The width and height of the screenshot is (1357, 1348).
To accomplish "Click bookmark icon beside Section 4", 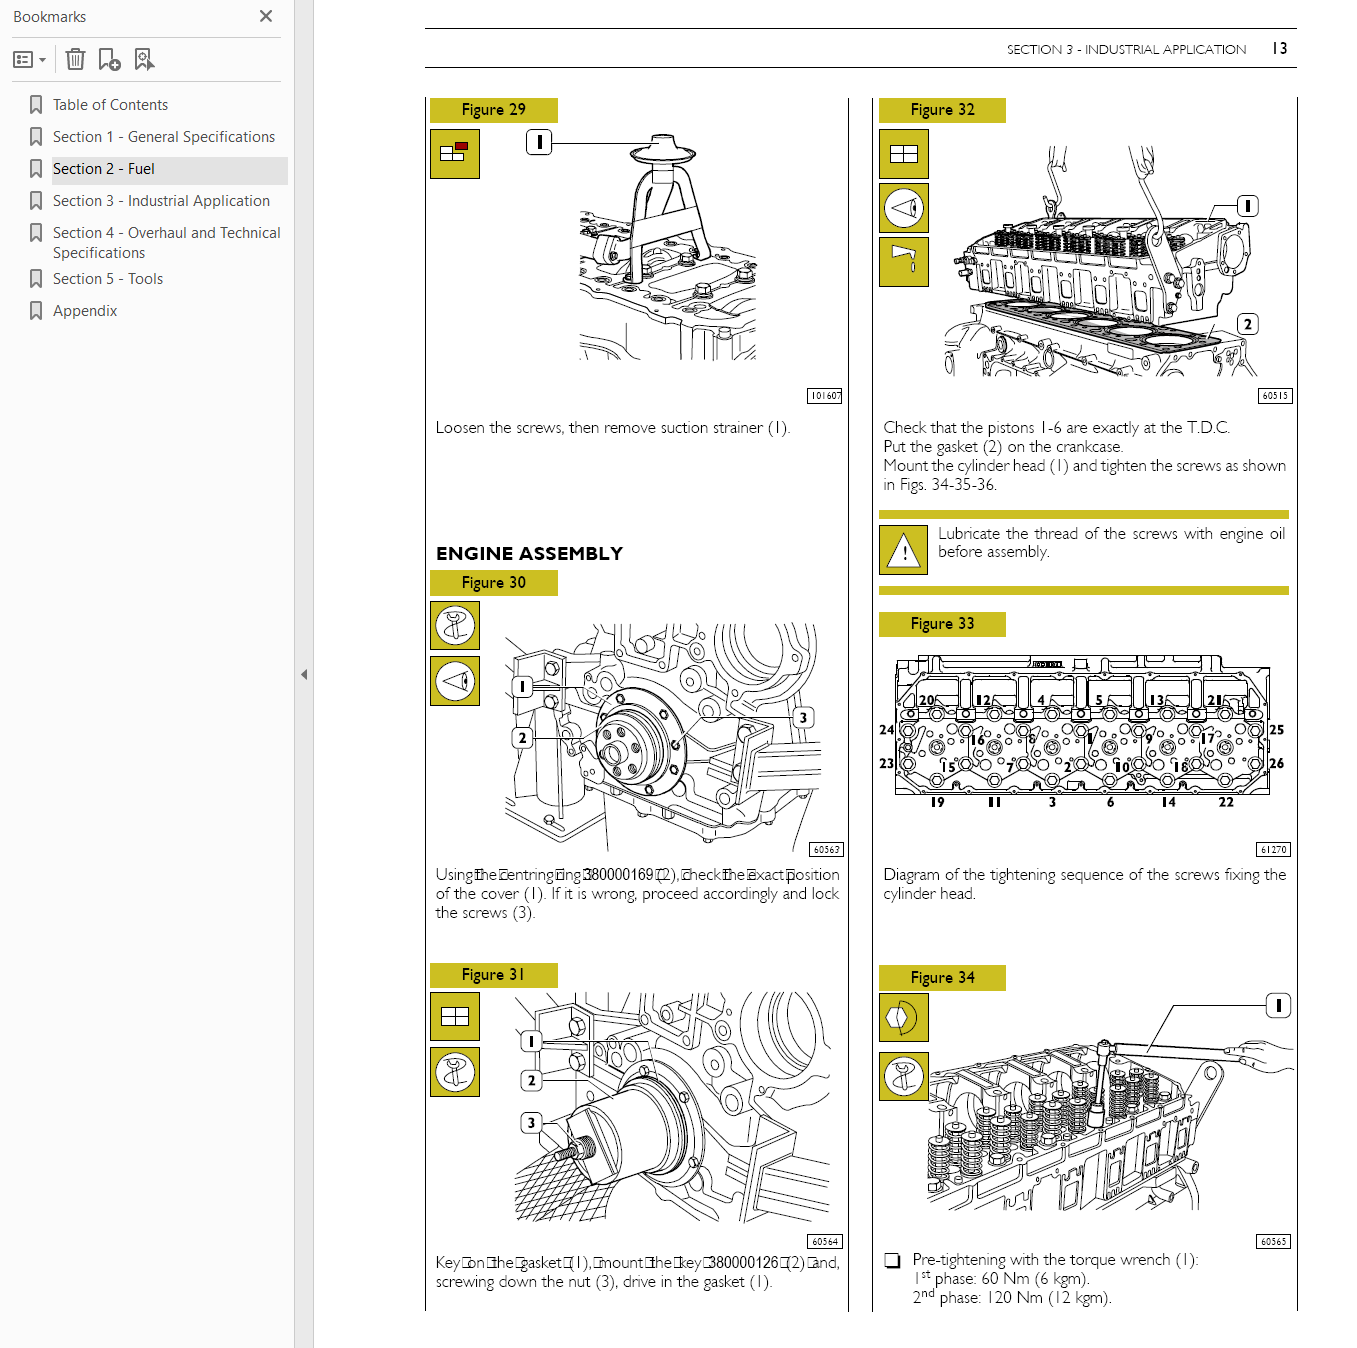I will click(36, 233).
